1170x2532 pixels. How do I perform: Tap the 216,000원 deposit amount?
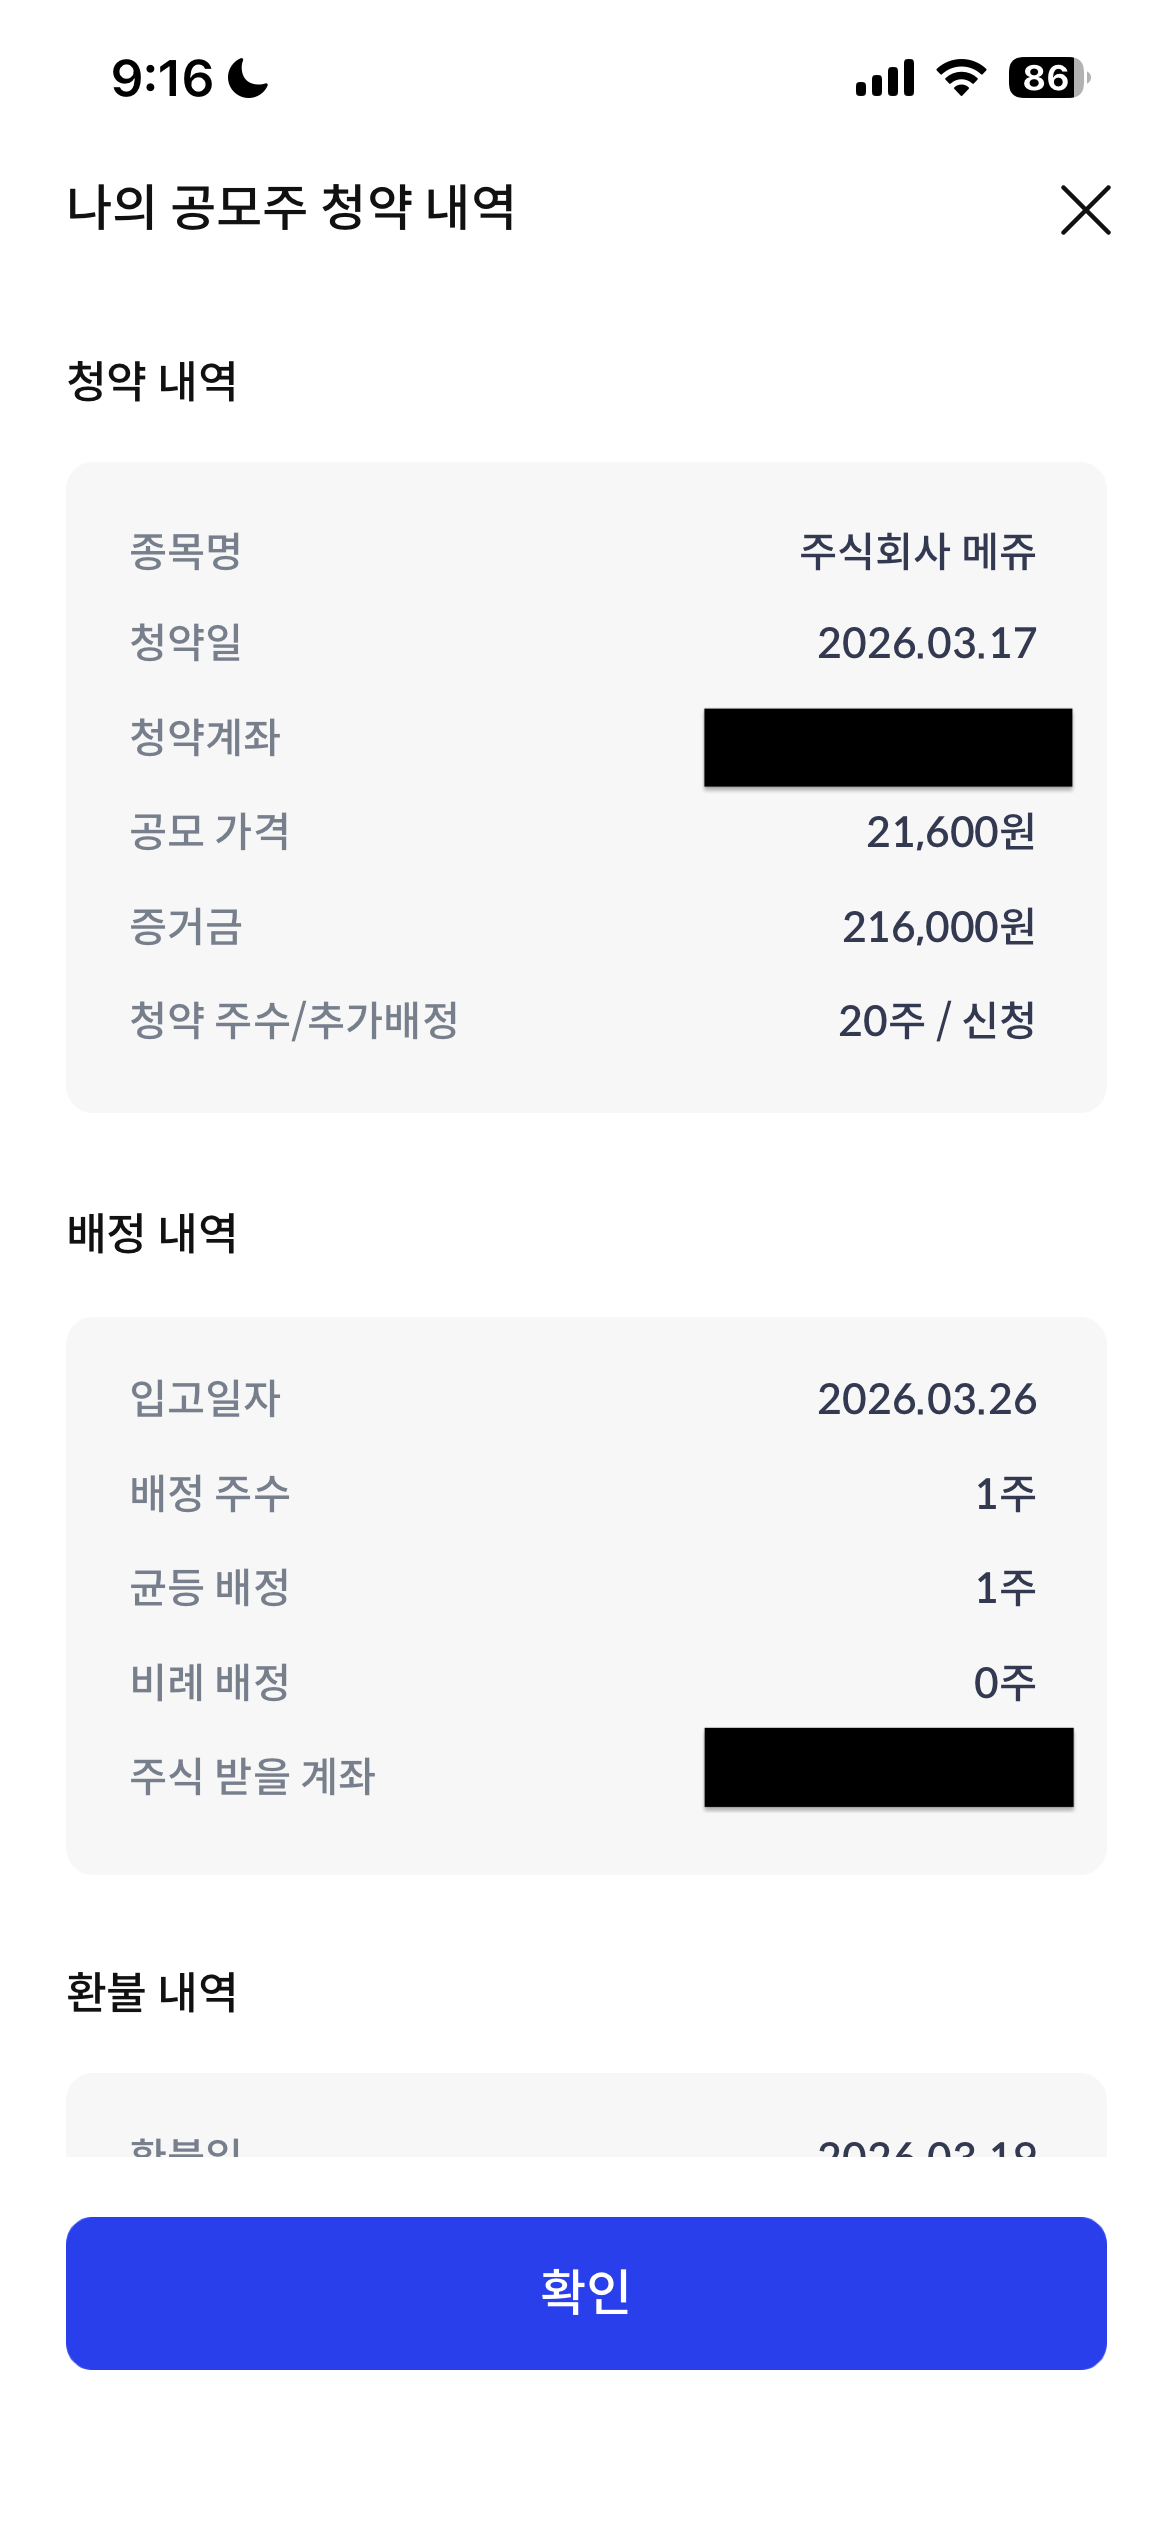(x=938, y=927)
